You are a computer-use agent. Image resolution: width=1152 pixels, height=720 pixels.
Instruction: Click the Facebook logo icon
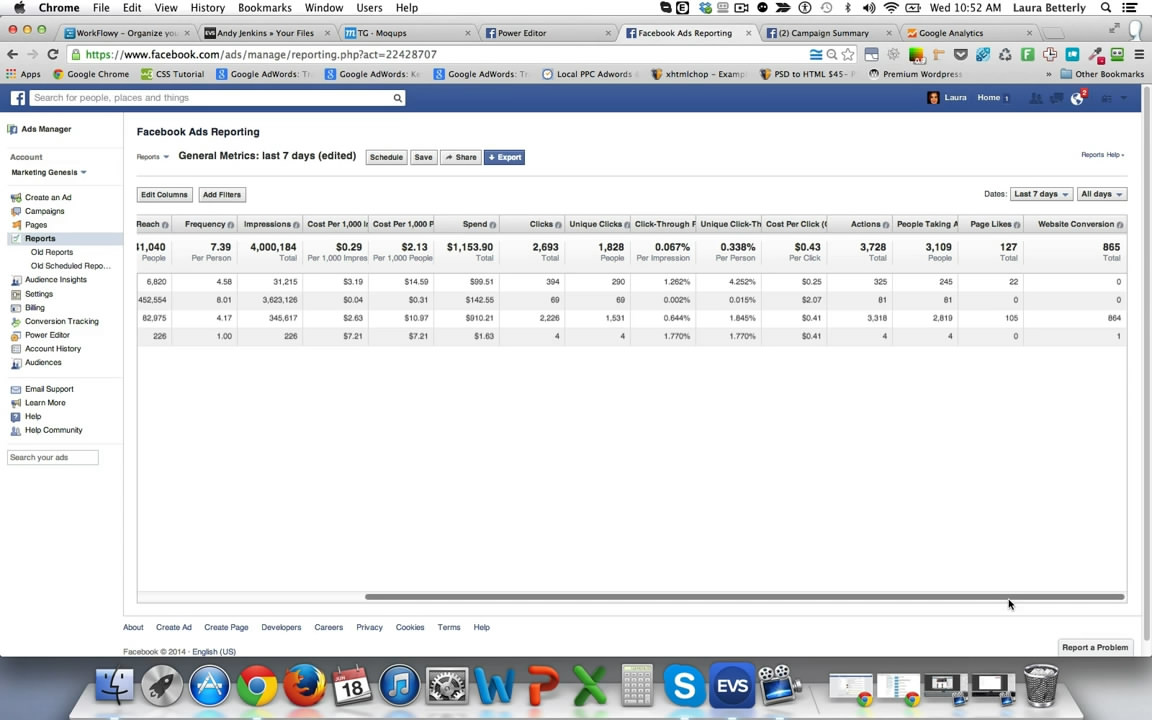tap(18, 98)
